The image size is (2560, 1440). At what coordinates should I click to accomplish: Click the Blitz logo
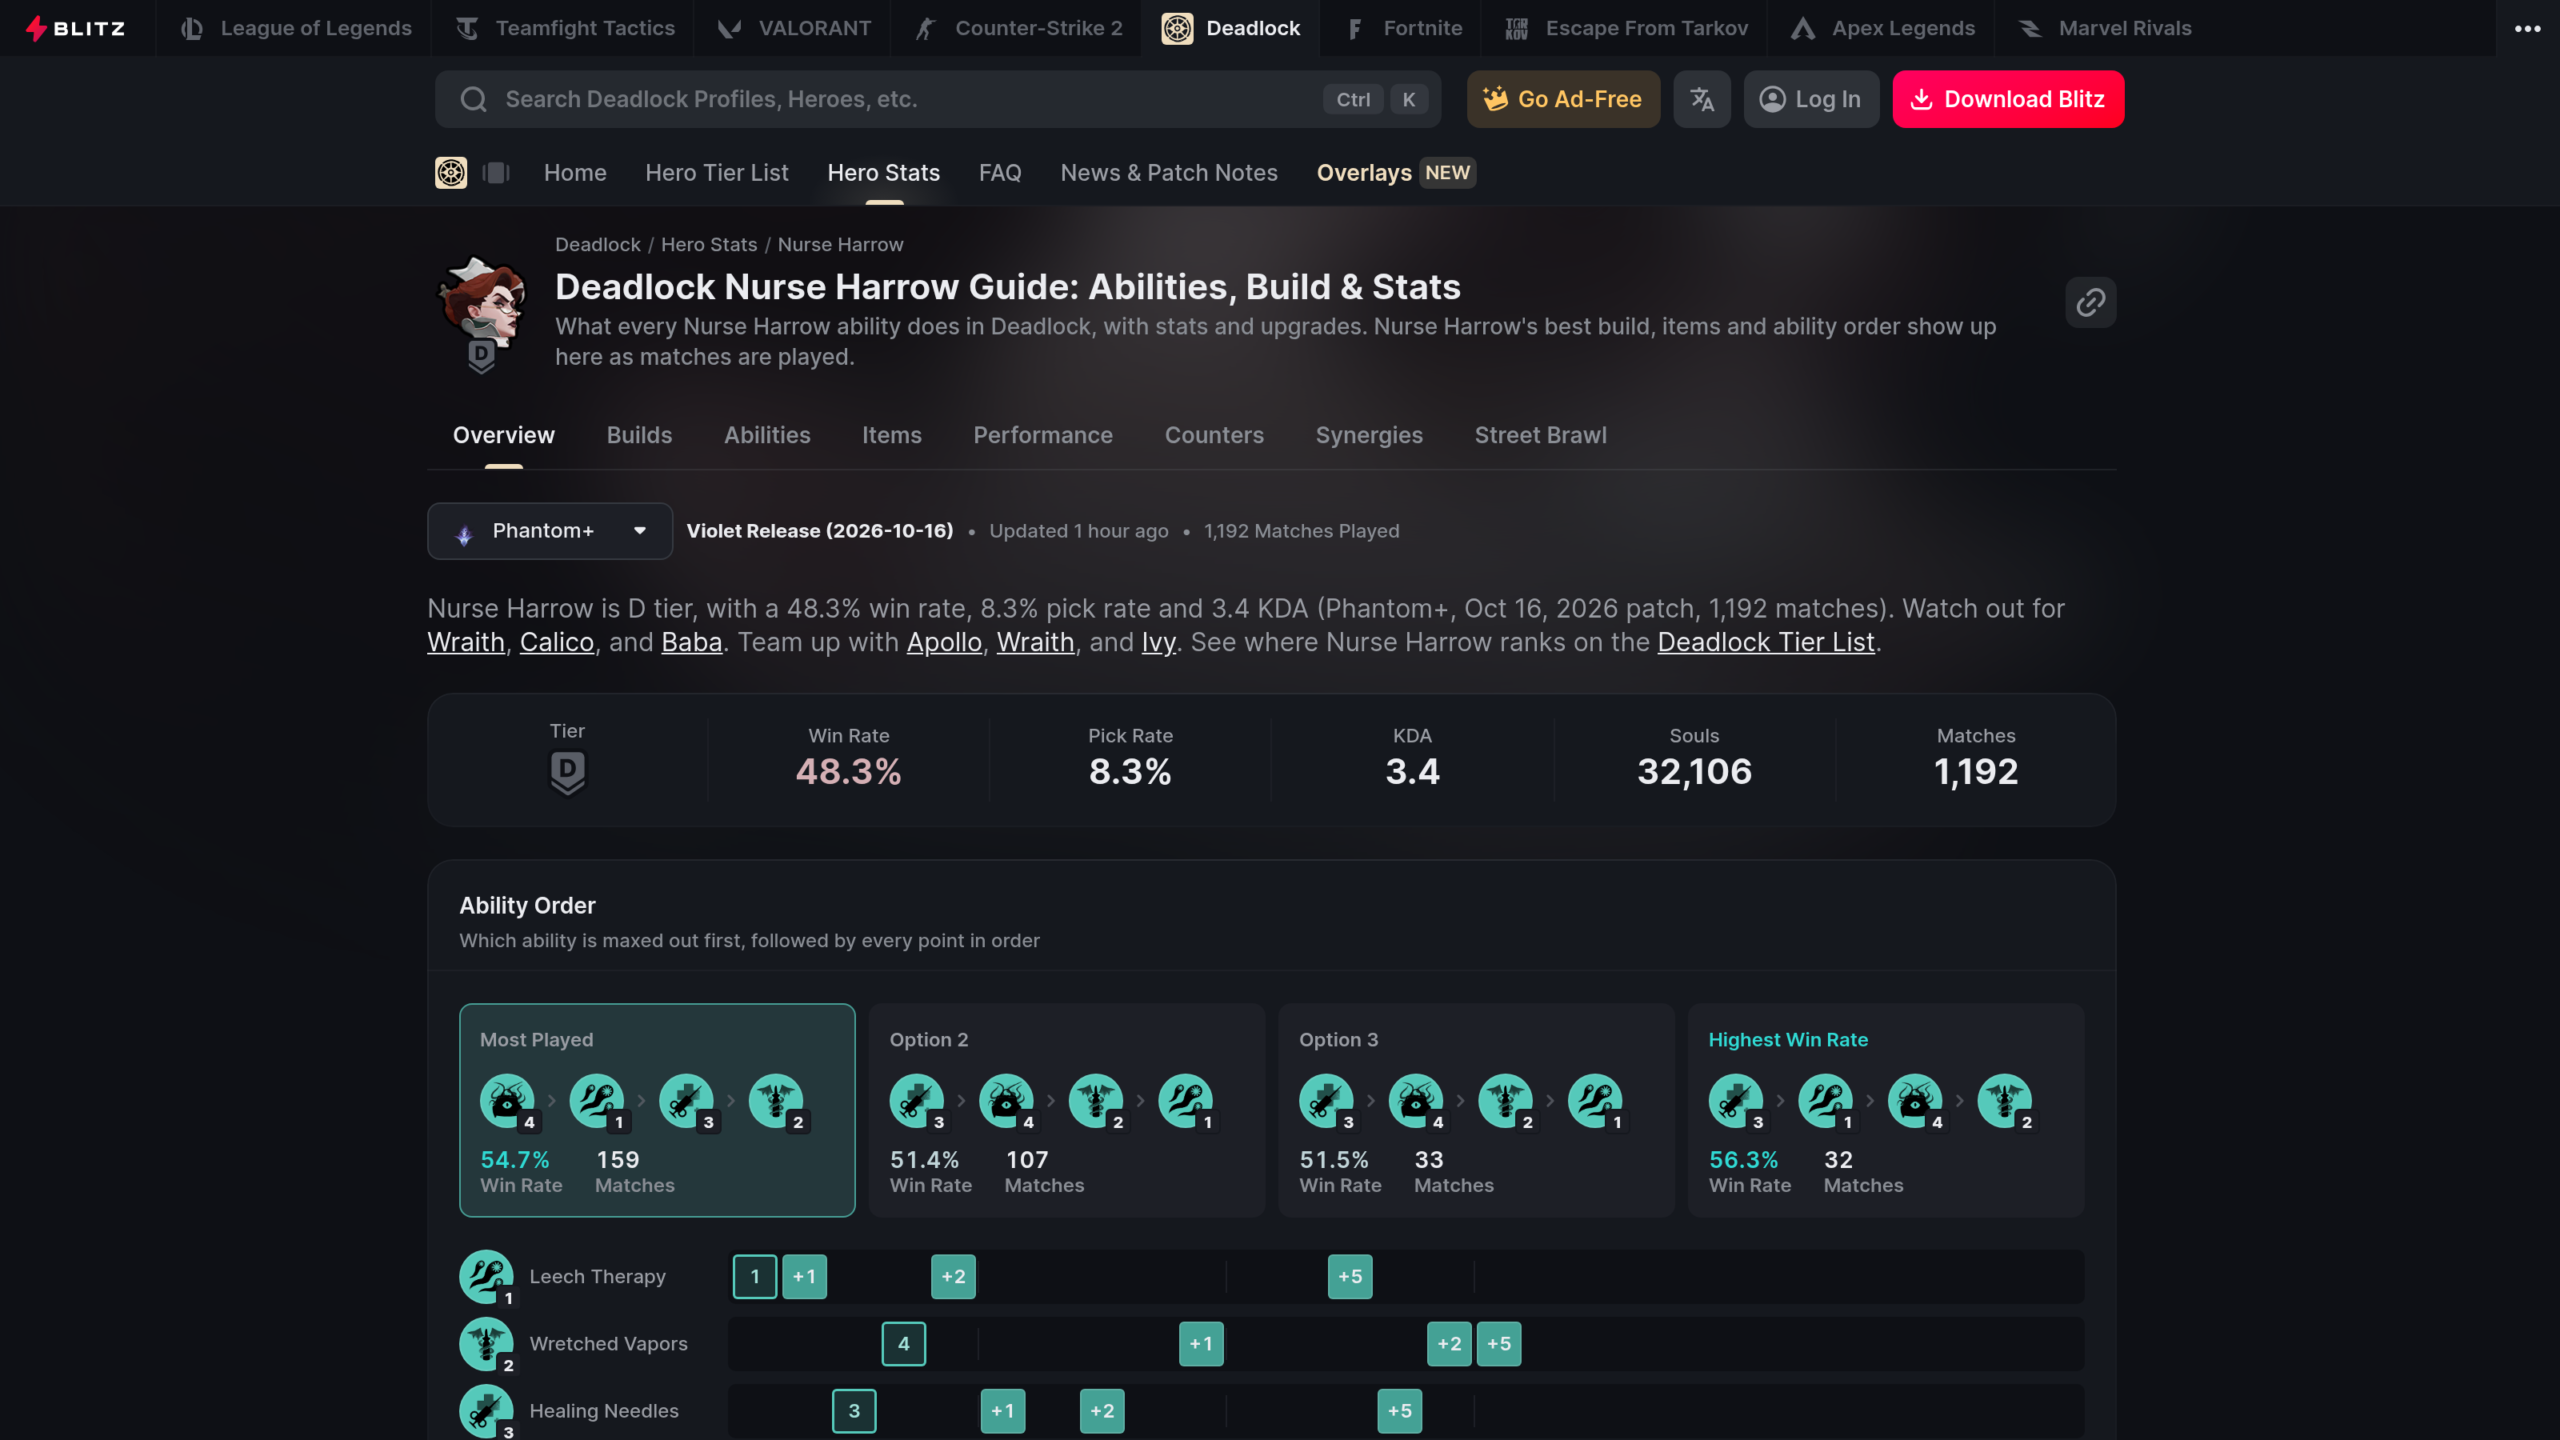click(x=76, y=28)
